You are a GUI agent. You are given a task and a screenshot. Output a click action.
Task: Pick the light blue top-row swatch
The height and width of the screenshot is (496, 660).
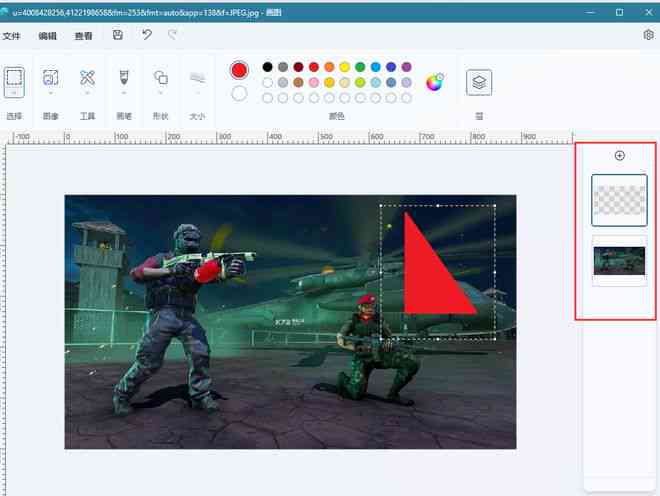point(375,67)
